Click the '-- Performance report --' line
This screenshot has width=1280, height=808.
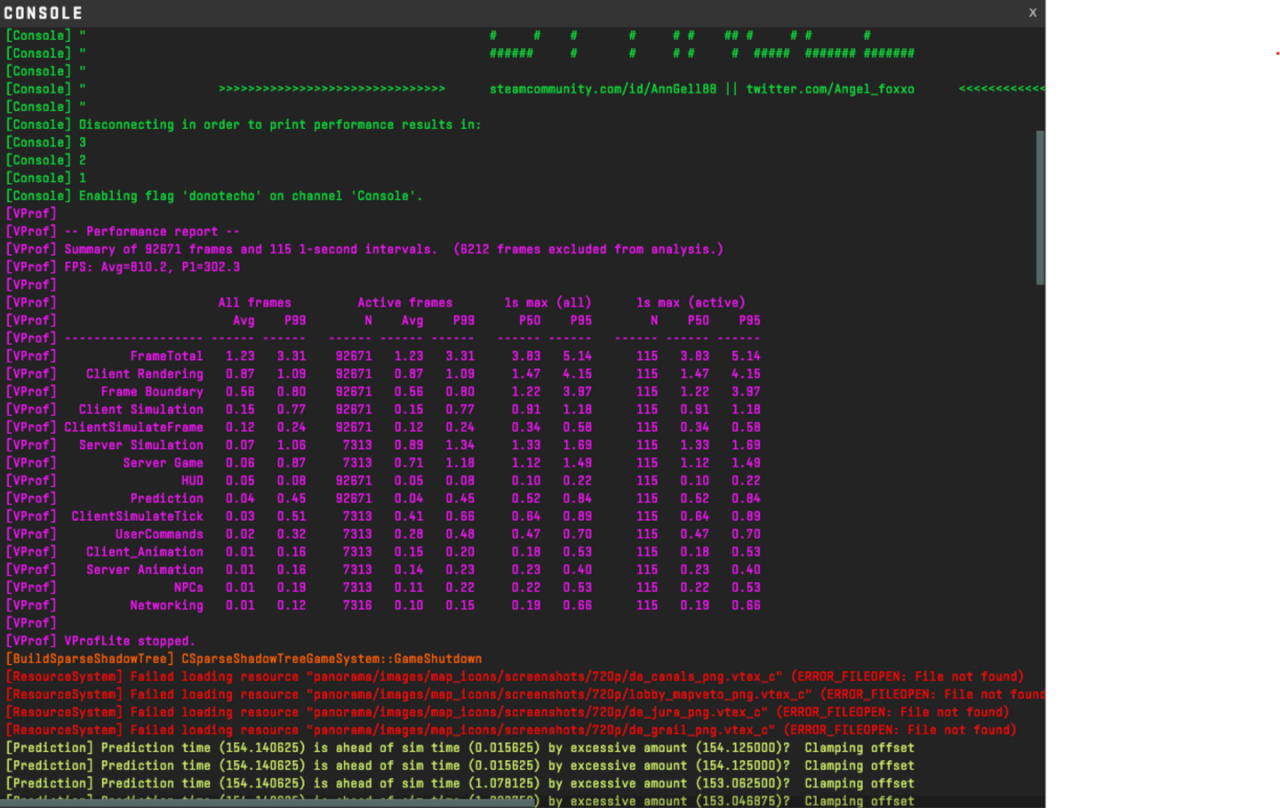point(123,232)
